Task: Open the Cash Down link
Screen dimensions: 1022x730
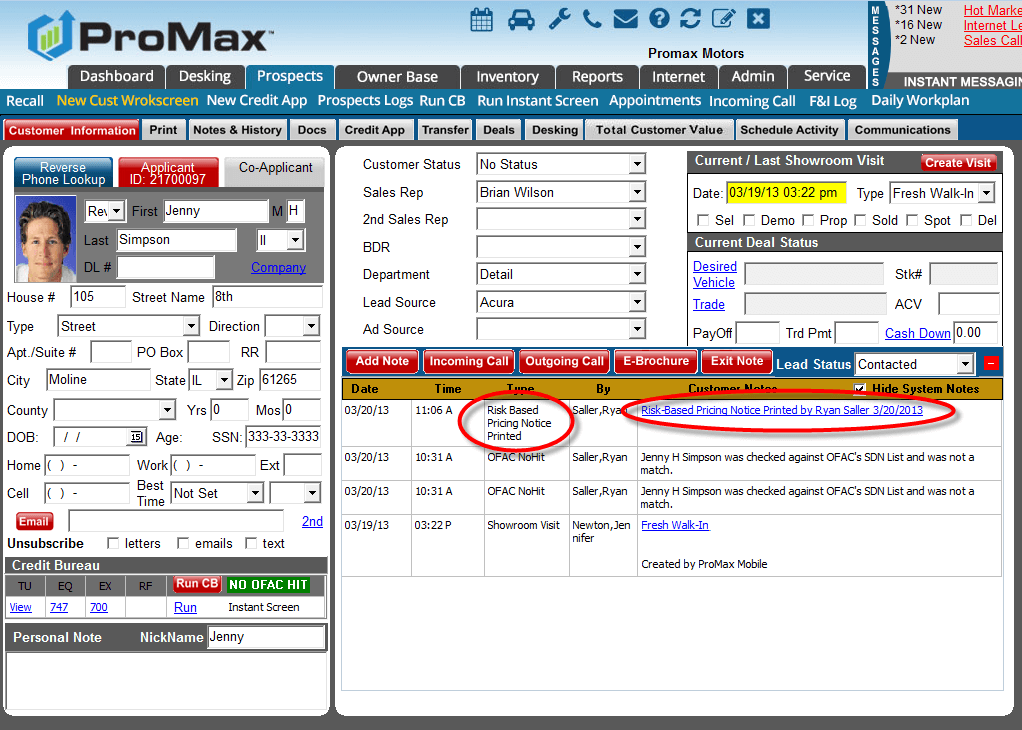Action: [917, 333]
